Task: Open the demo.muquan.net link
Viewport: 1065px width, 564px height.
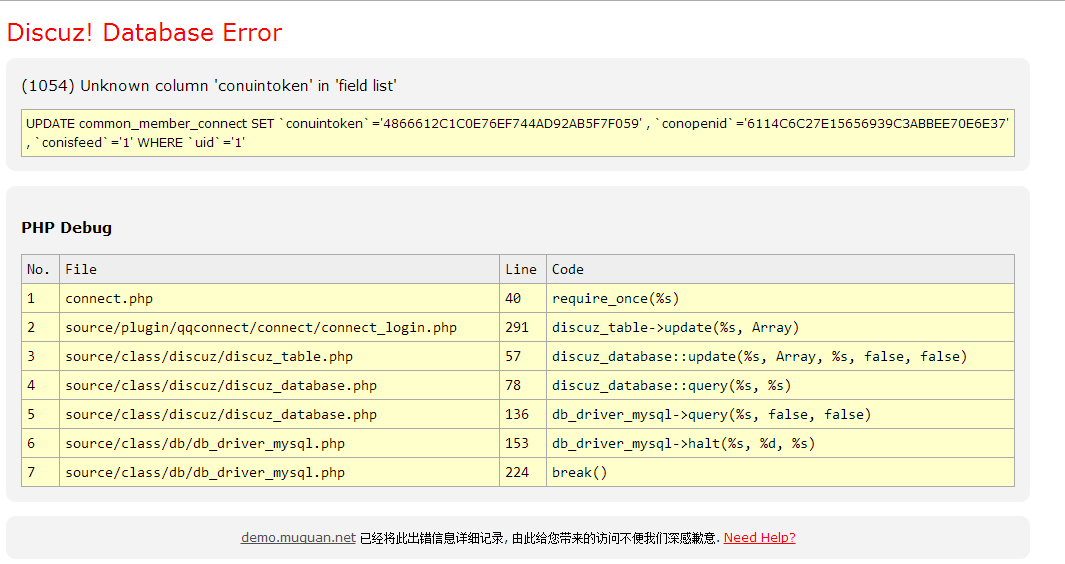Action: click(x=298, y=537)
